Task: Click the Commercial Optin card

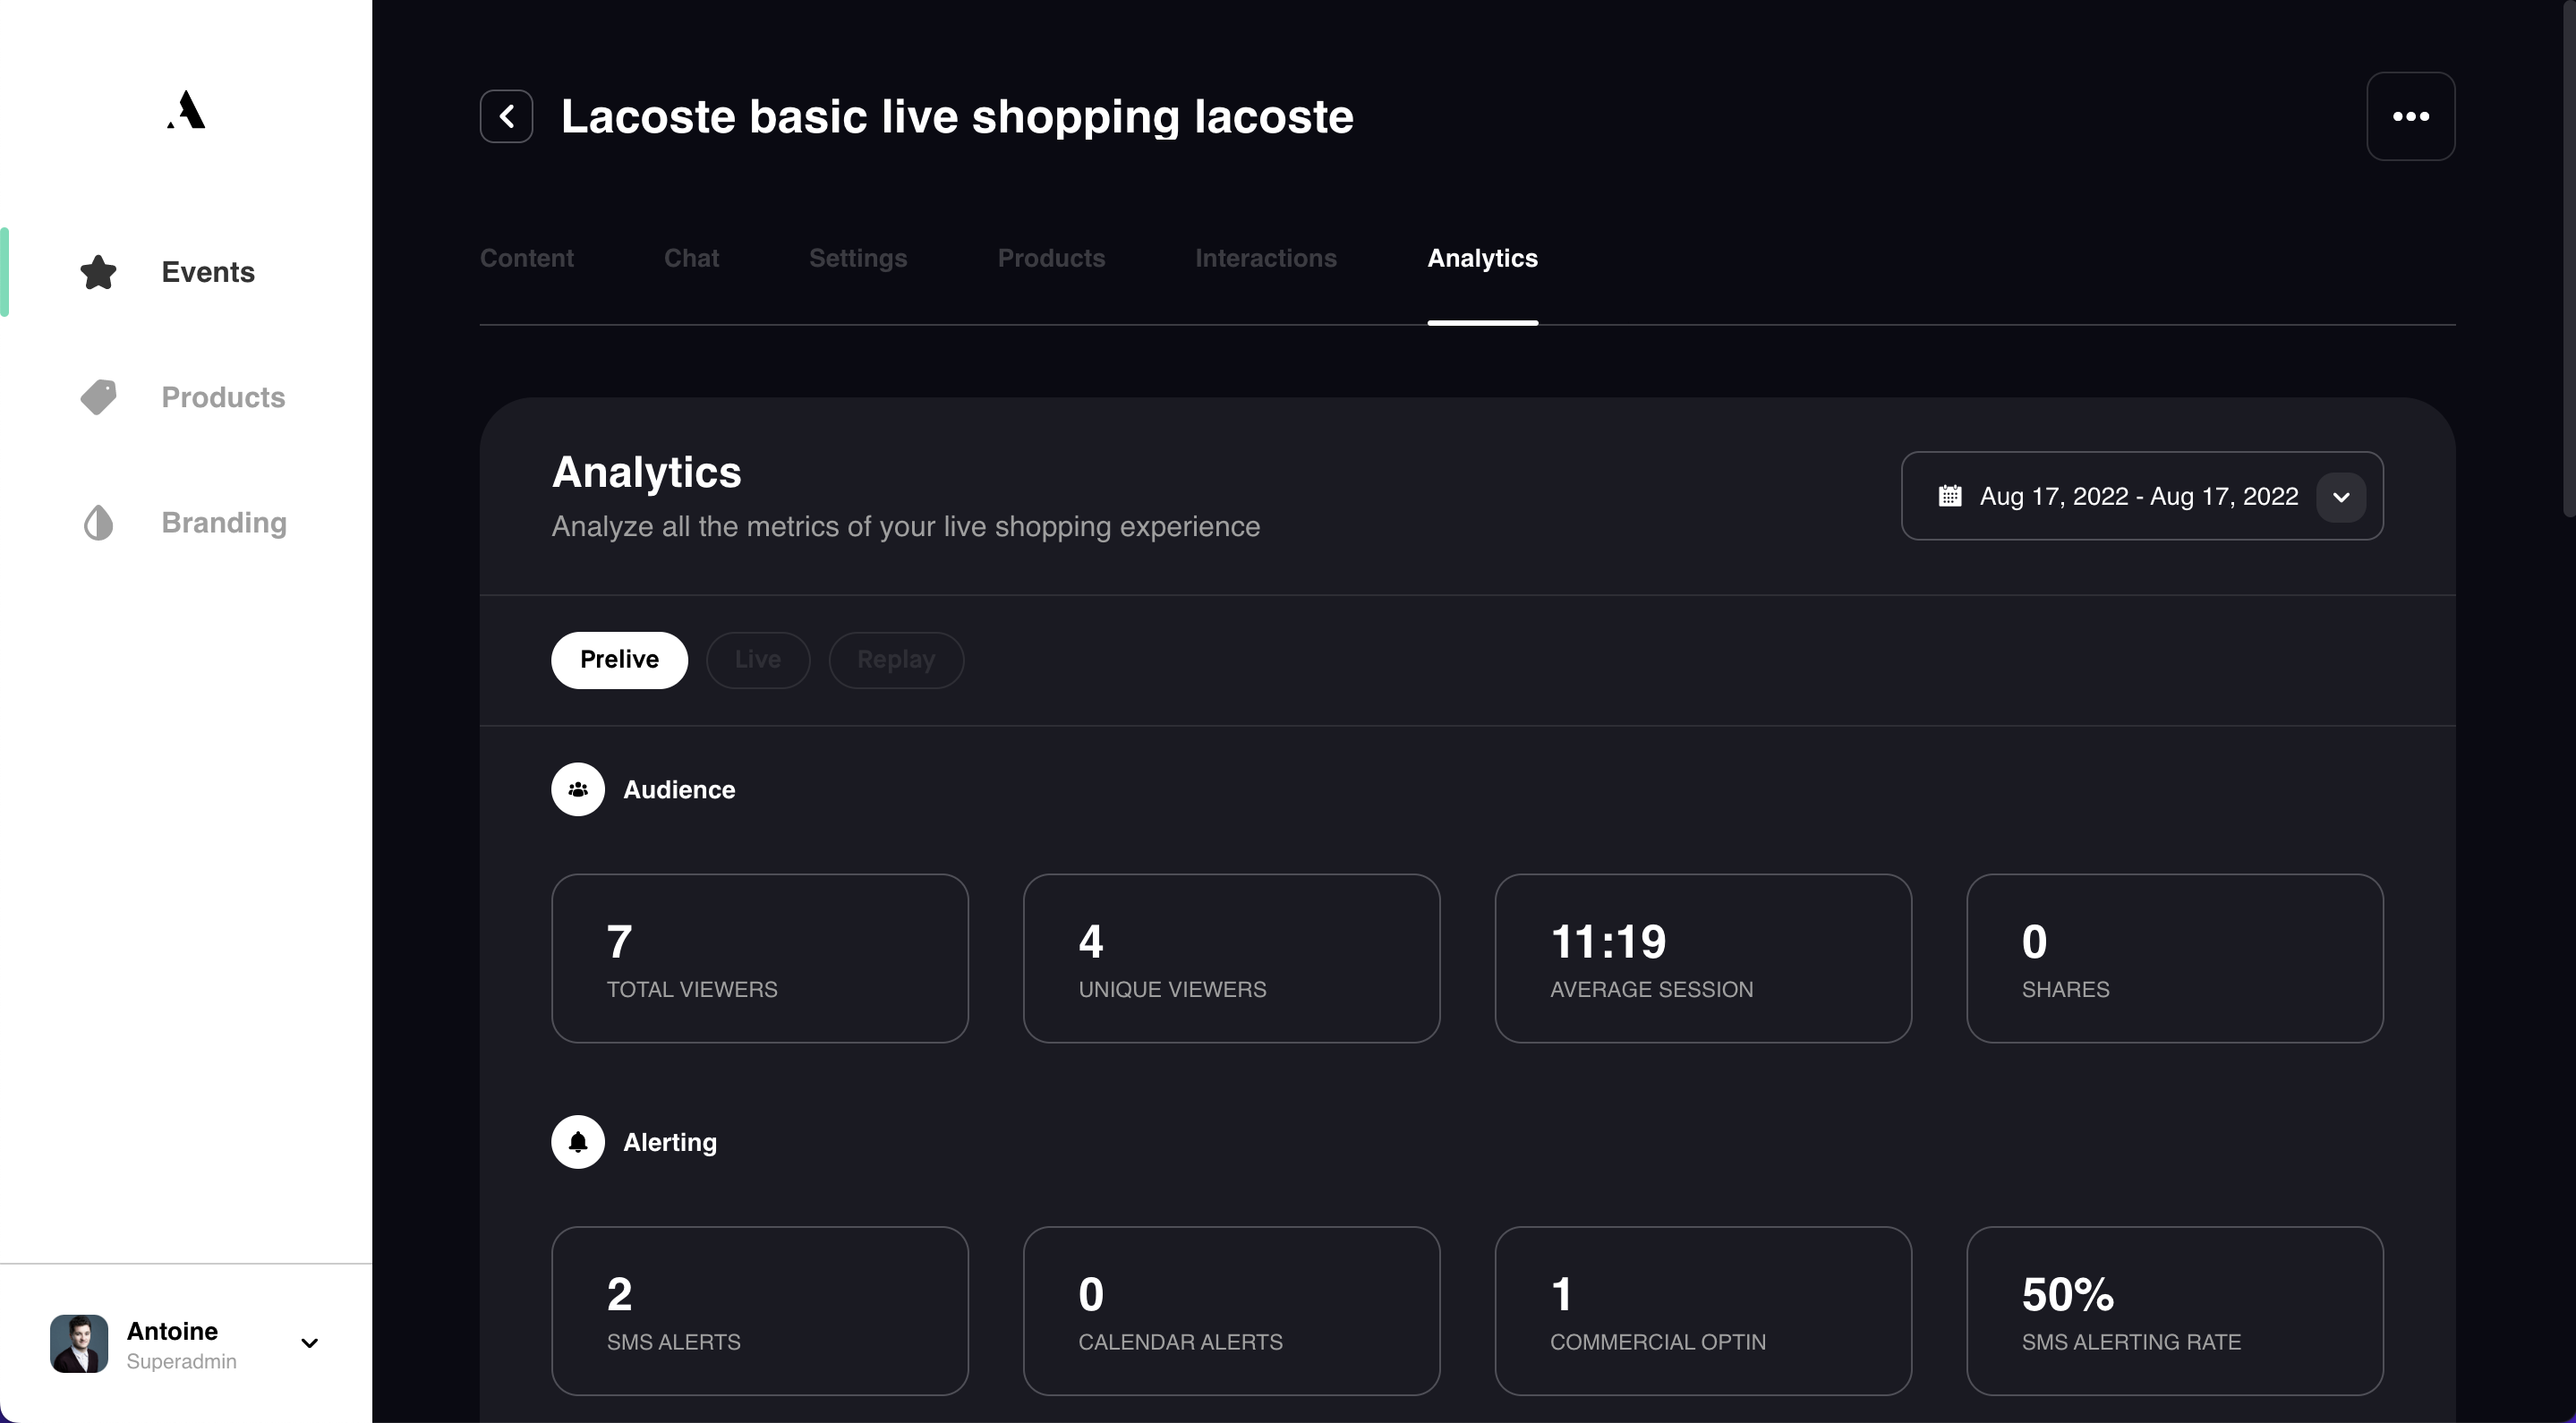Action: (1703, 1311)
